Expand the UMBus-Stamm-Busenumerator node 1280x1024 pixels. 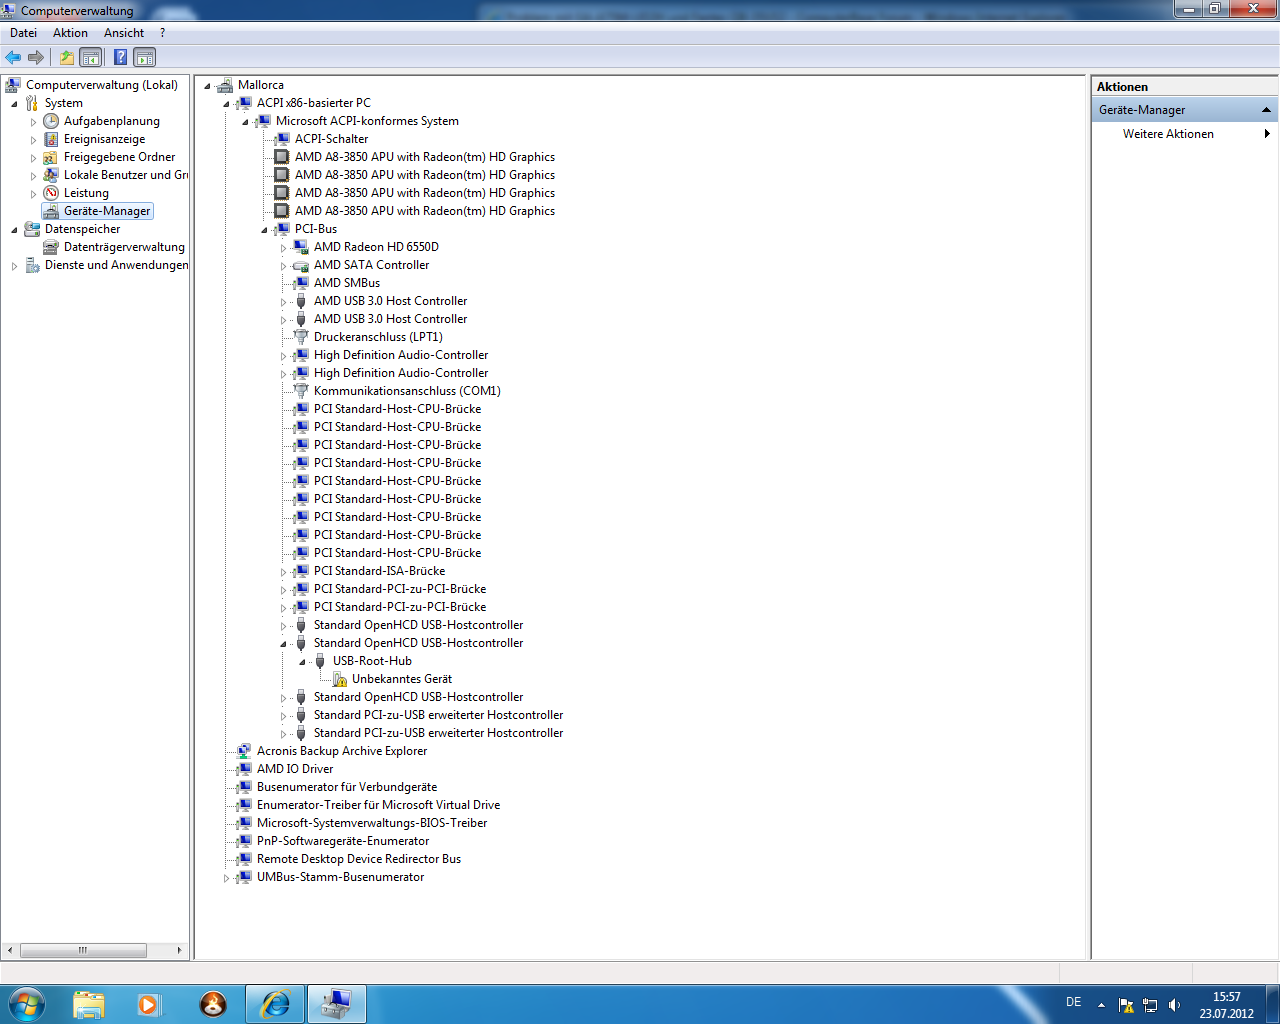coord(226,878)
